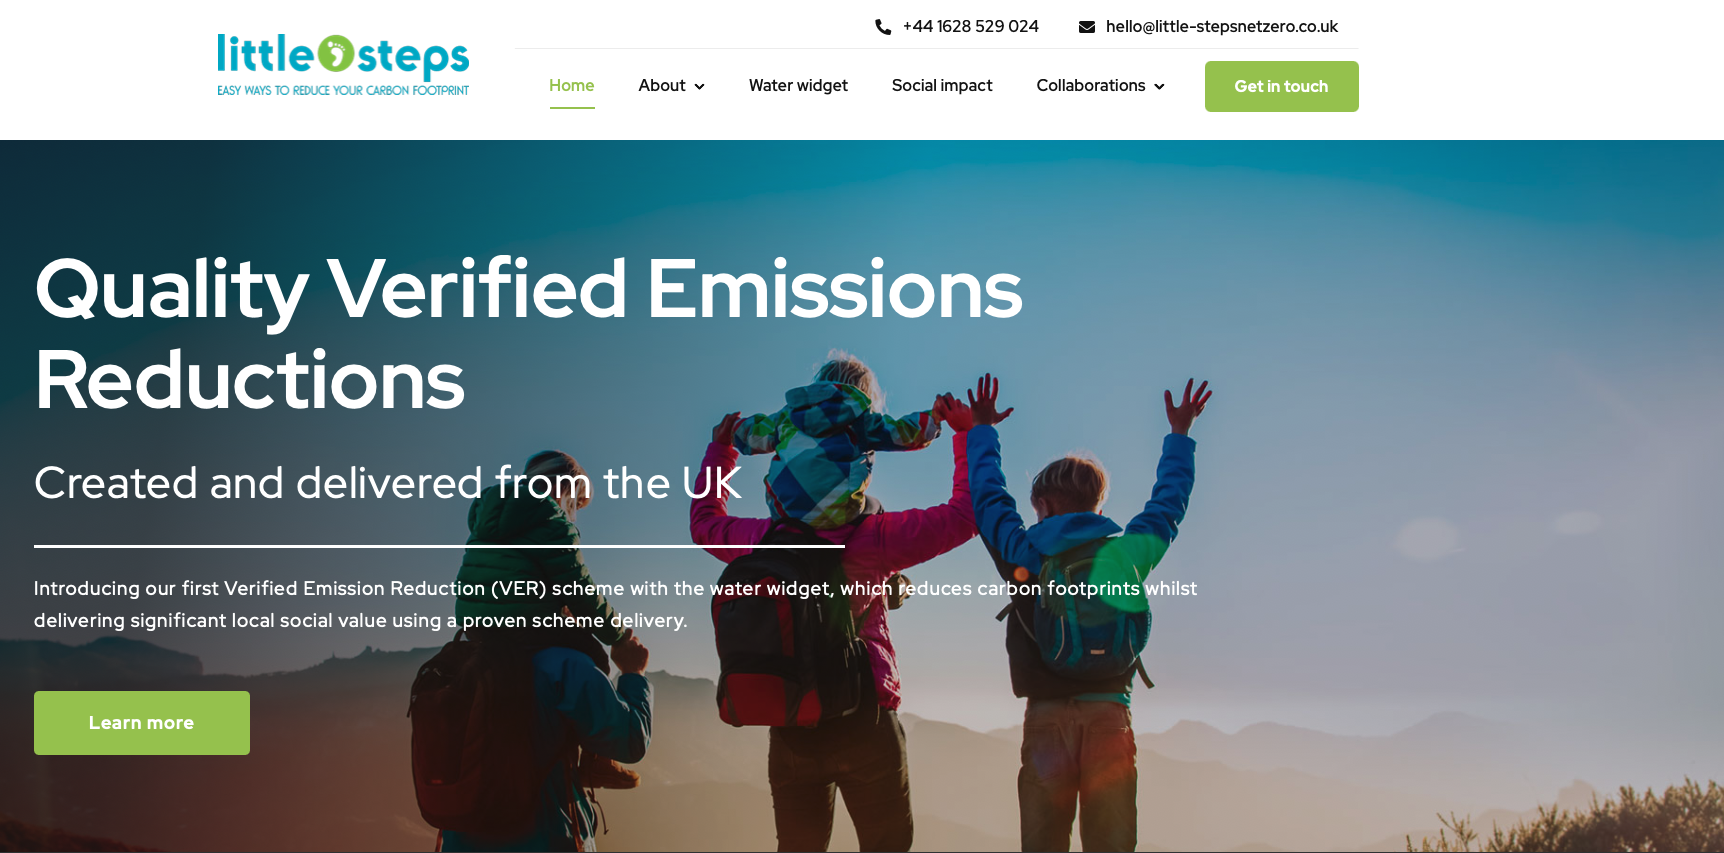Click the envelope email icon
Image resolution: width=1724 pixels, height=853 pixels.
coord(1087,27)
